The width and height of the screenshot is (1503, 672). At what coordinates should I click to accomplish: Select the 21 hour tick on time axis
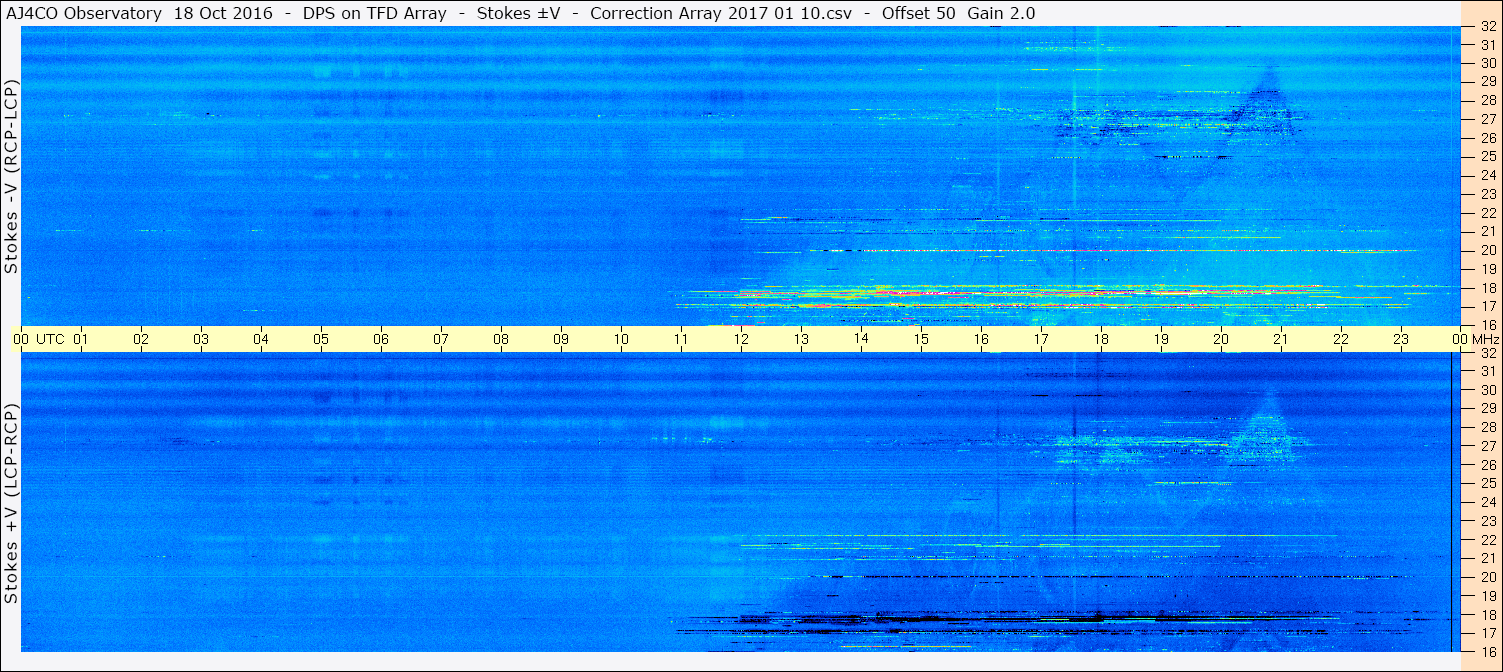1281,339
